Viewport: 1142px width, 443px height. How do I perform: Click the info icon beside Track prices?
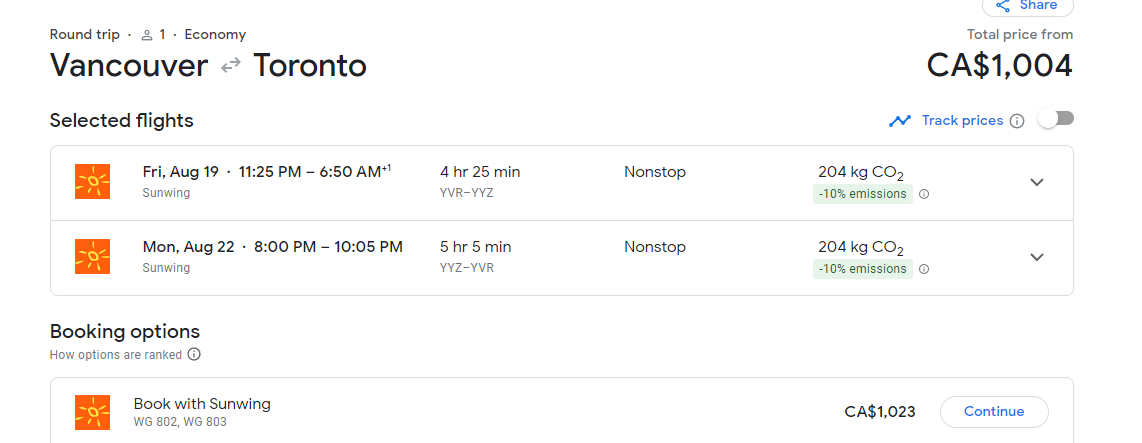pos(1017,121)
